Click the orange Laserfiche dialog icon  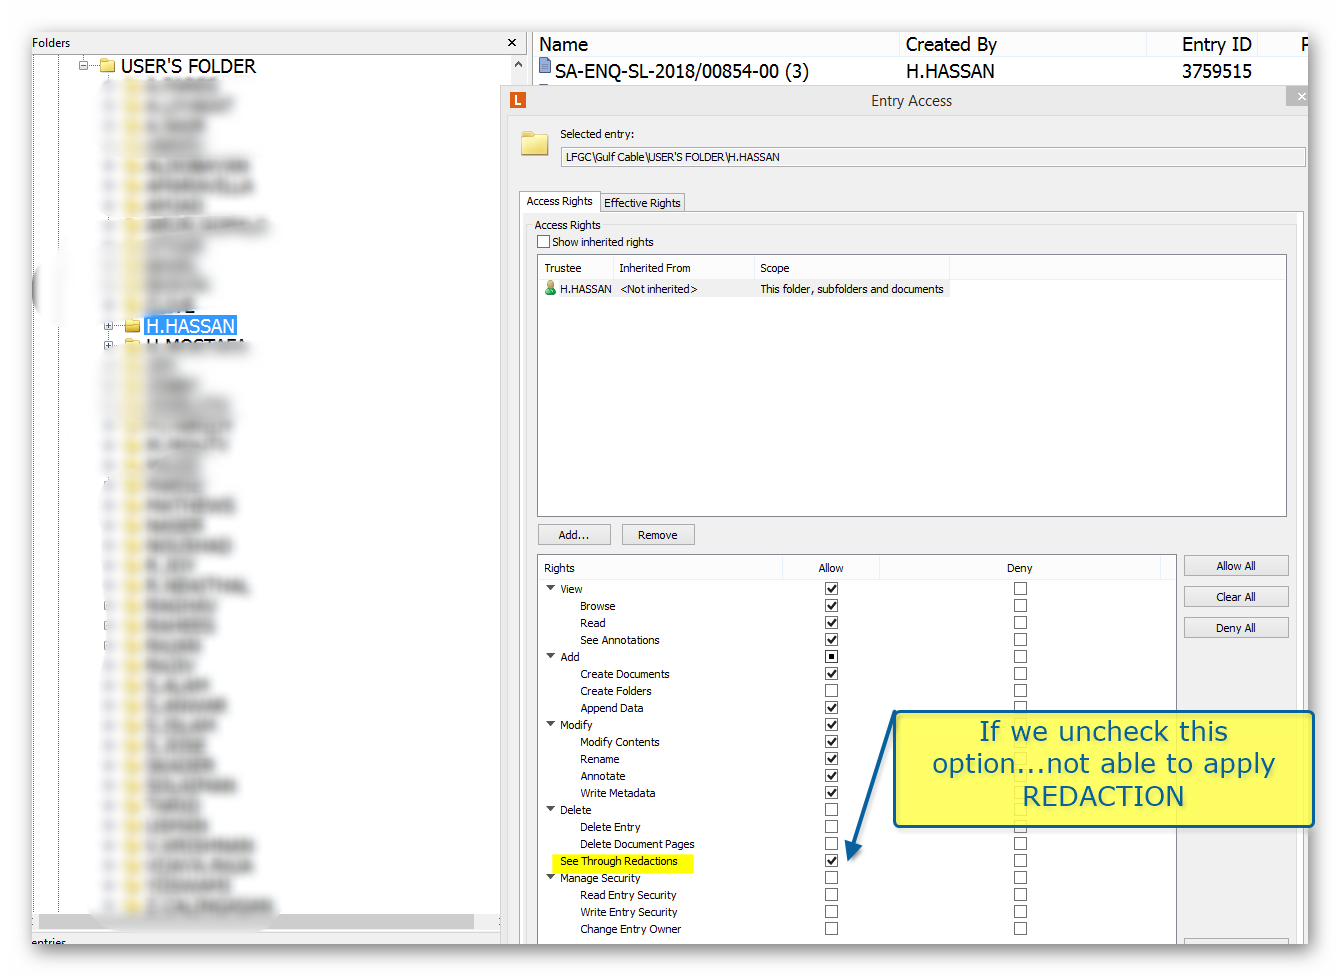tap(517, 100)
